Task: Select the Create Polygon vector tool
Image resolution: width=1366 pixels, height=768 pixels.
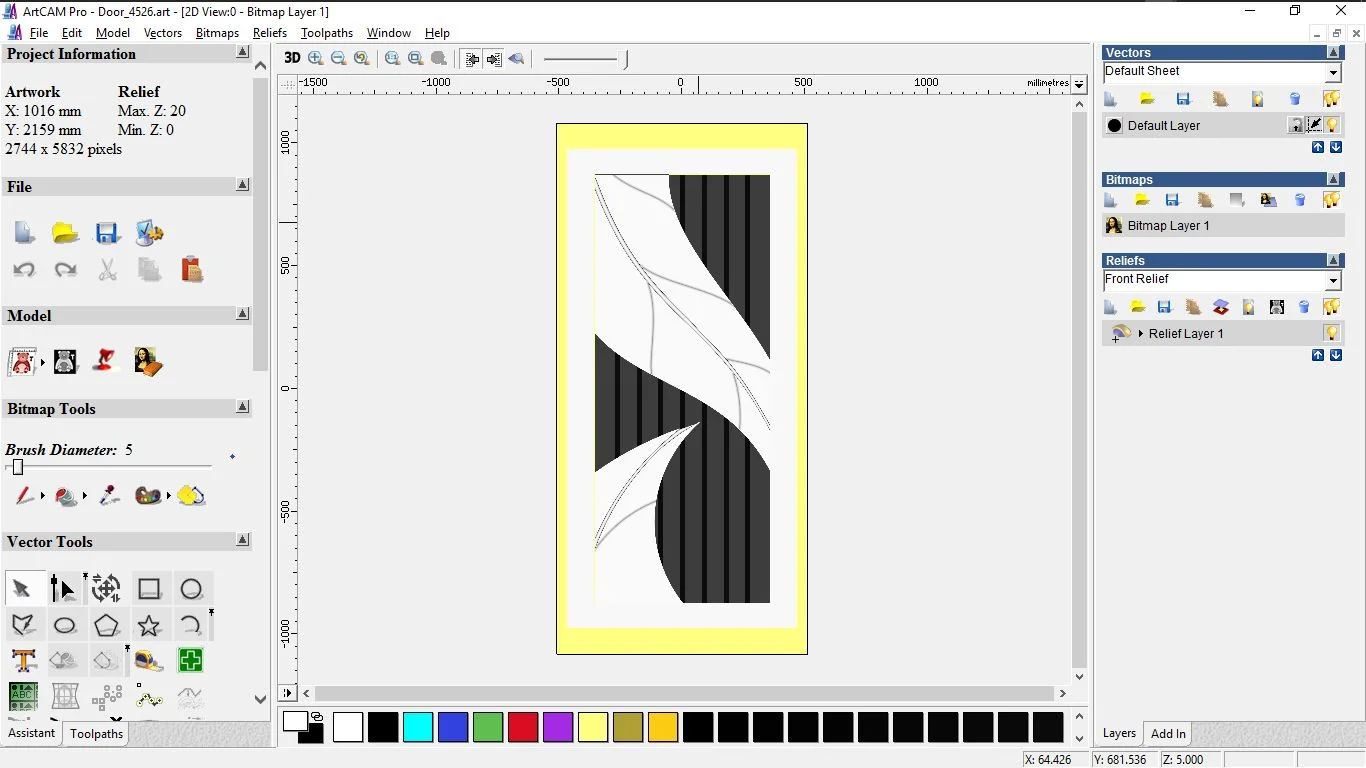Action: click(x=107, y=626)
